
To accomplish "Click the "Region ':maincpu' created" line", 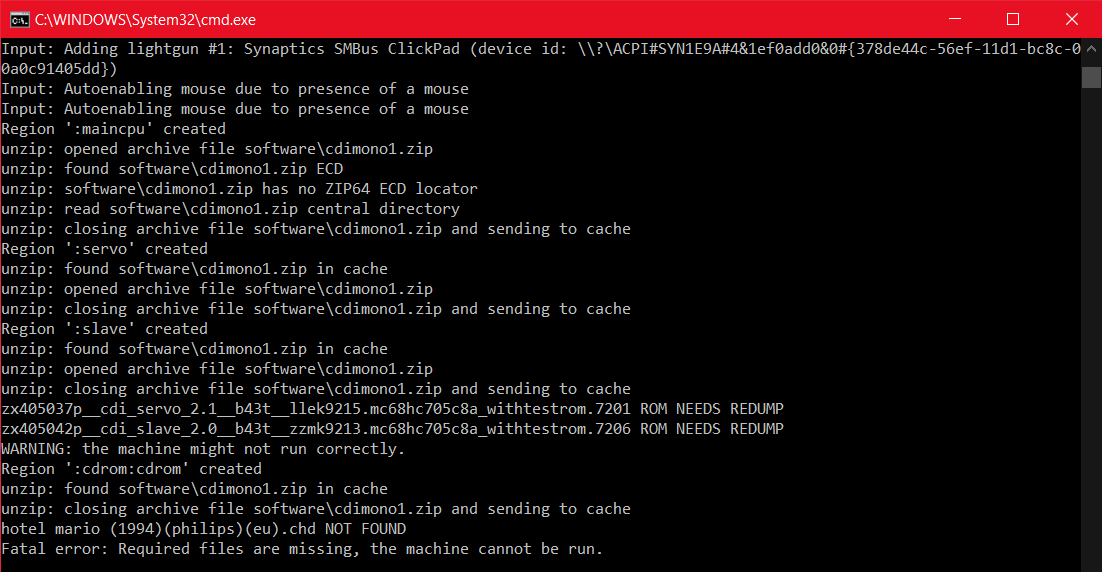I will [113, 129].
